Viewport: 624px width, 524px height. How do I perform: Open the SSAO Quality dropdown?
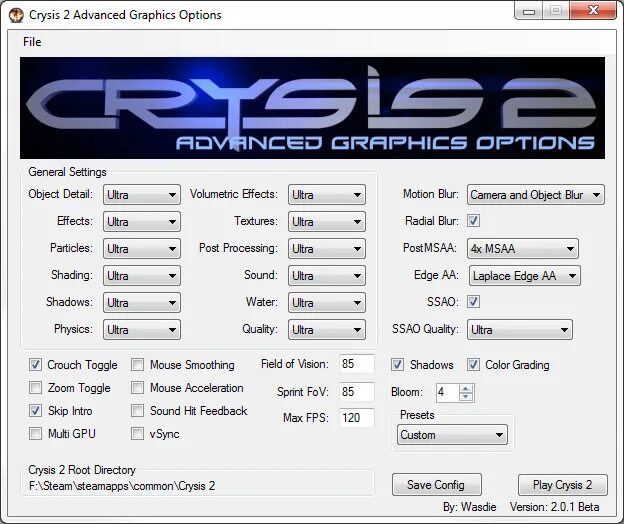pyautogui.click(x=520, y=330)
